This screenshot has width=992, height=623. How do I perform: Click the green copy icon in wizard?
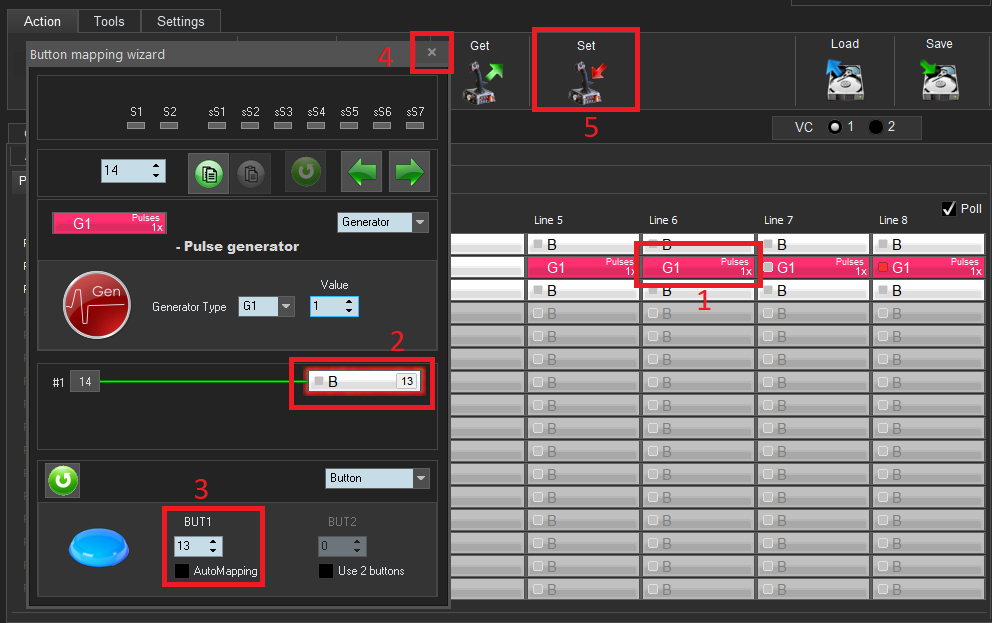click(210, 172)
